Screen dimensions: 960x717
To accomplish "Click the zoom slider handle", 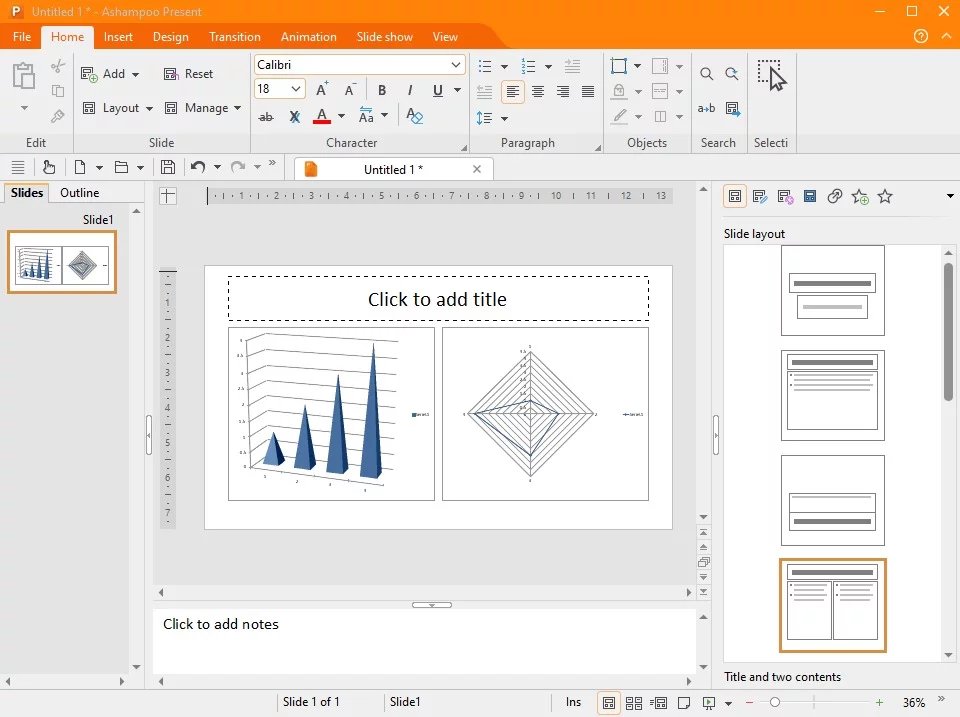I will (774, 703).
